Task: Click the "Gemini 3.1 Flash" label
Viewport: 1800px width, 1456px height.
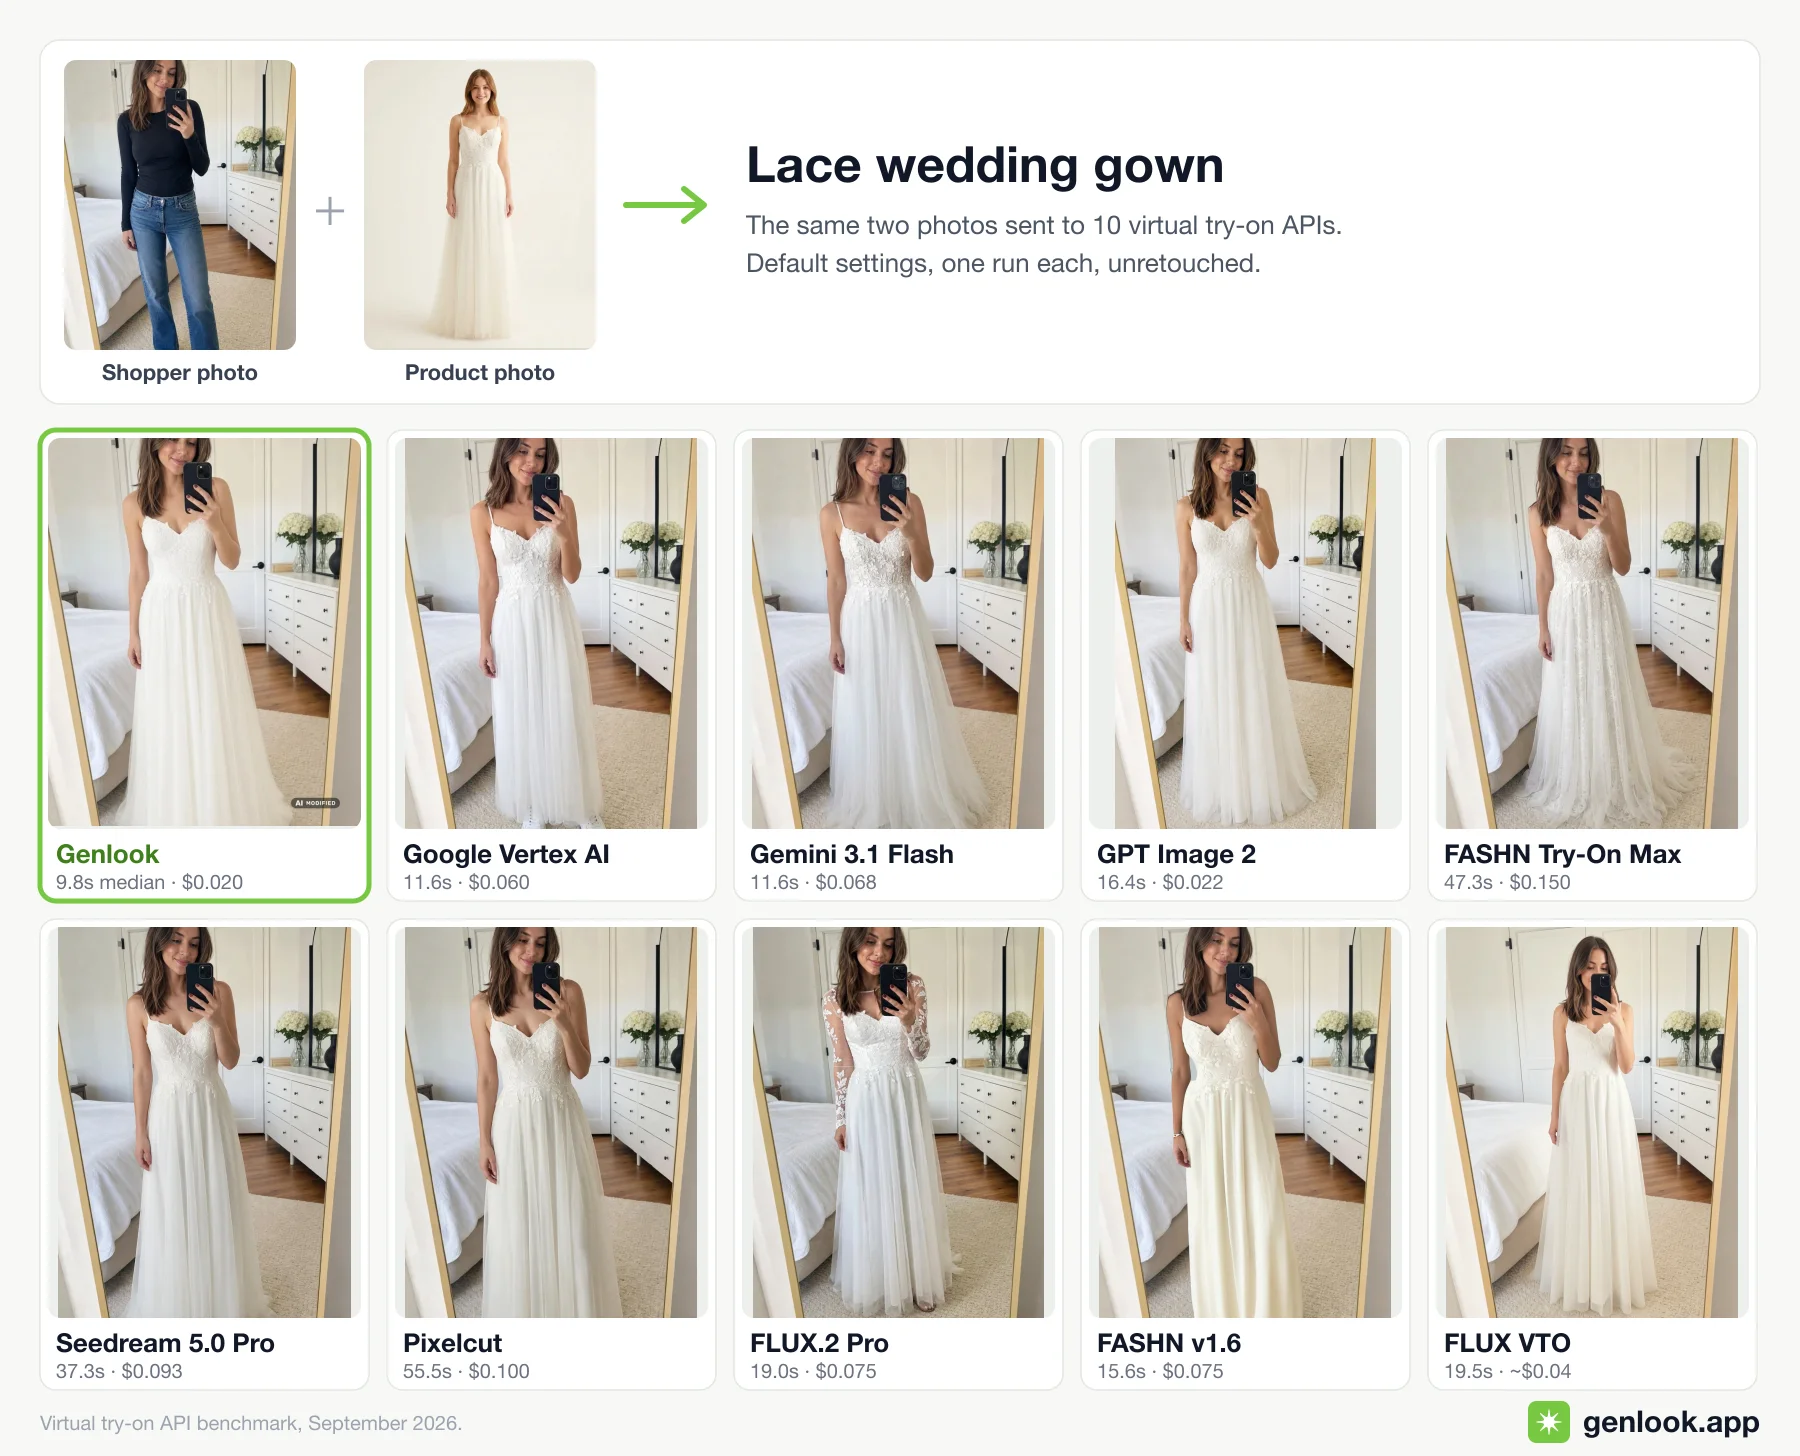Action: (852, 854)
